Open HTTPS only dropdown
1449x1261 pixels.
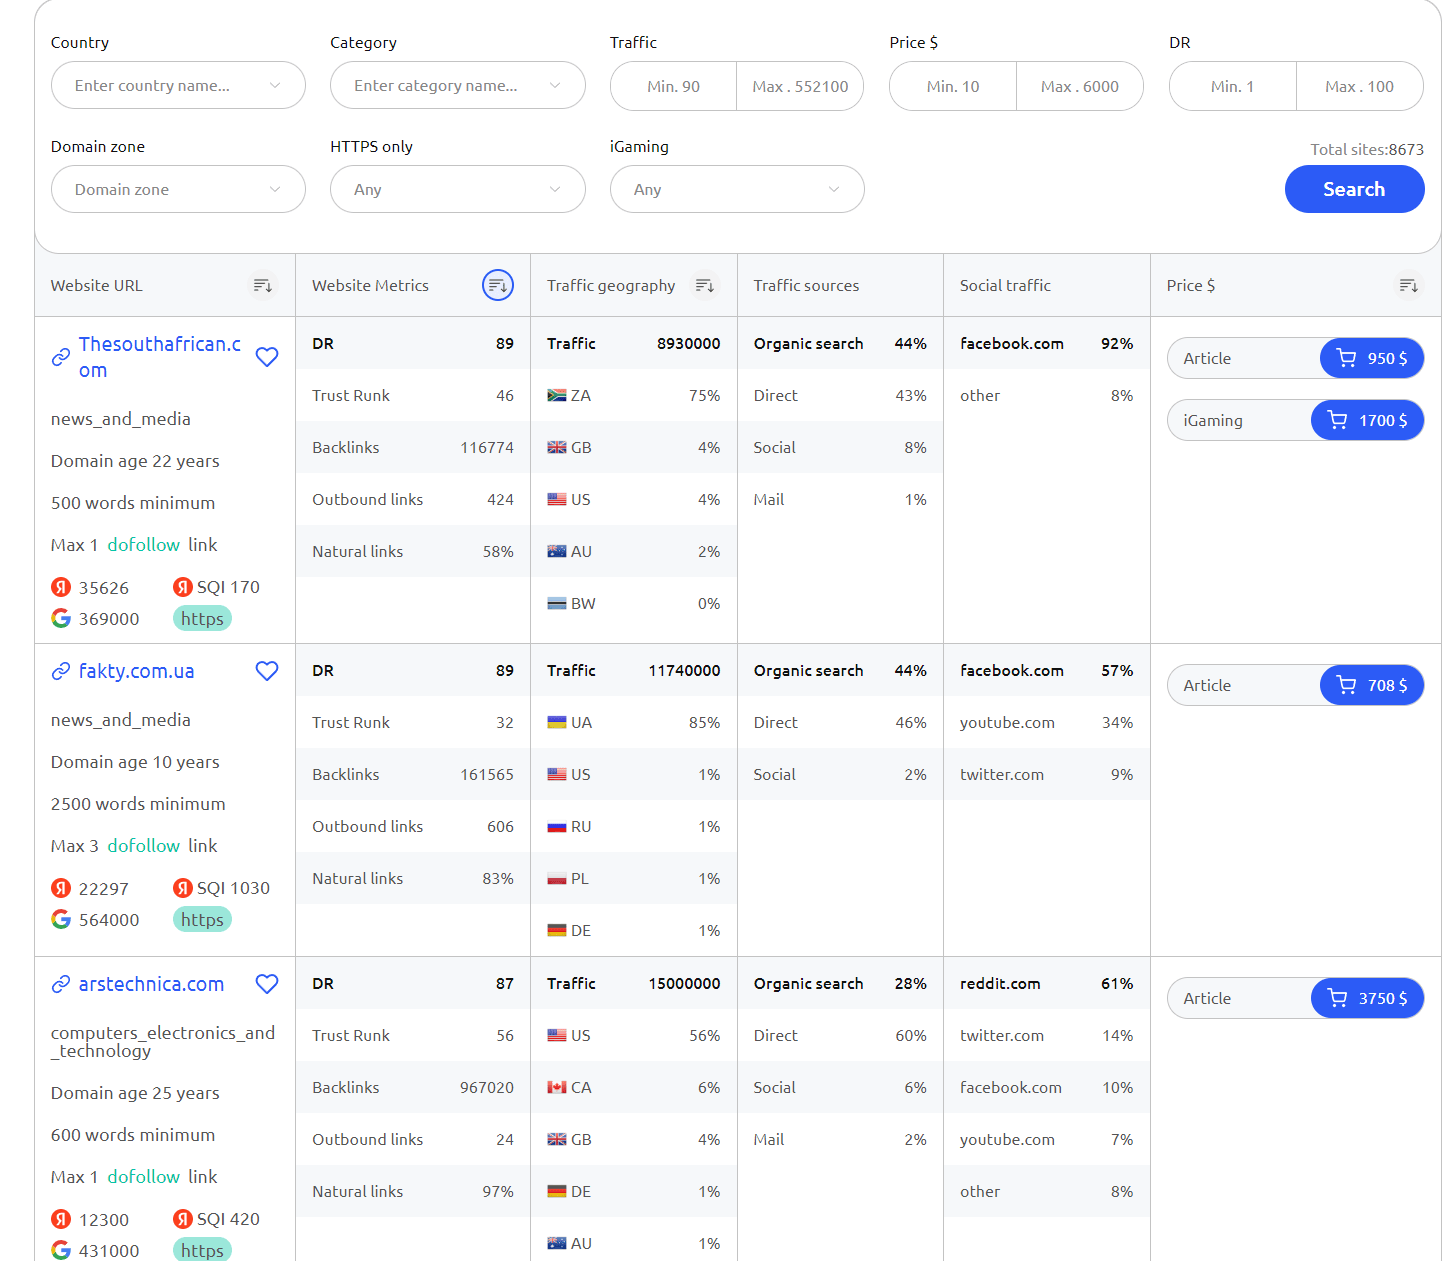(458, 189)
